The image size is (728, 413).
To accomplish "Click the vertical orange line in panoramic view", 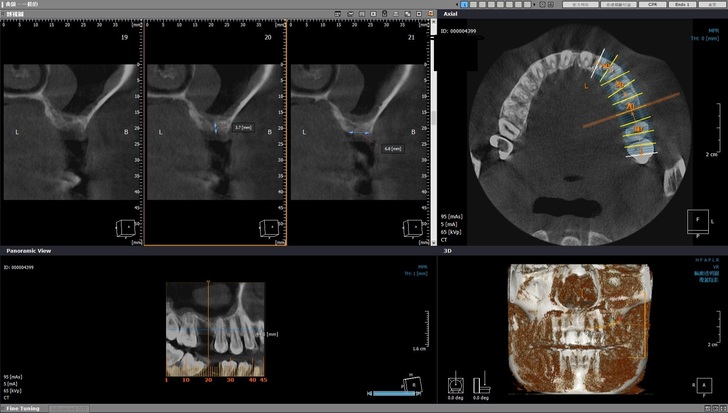I will (x=208, y=328).
